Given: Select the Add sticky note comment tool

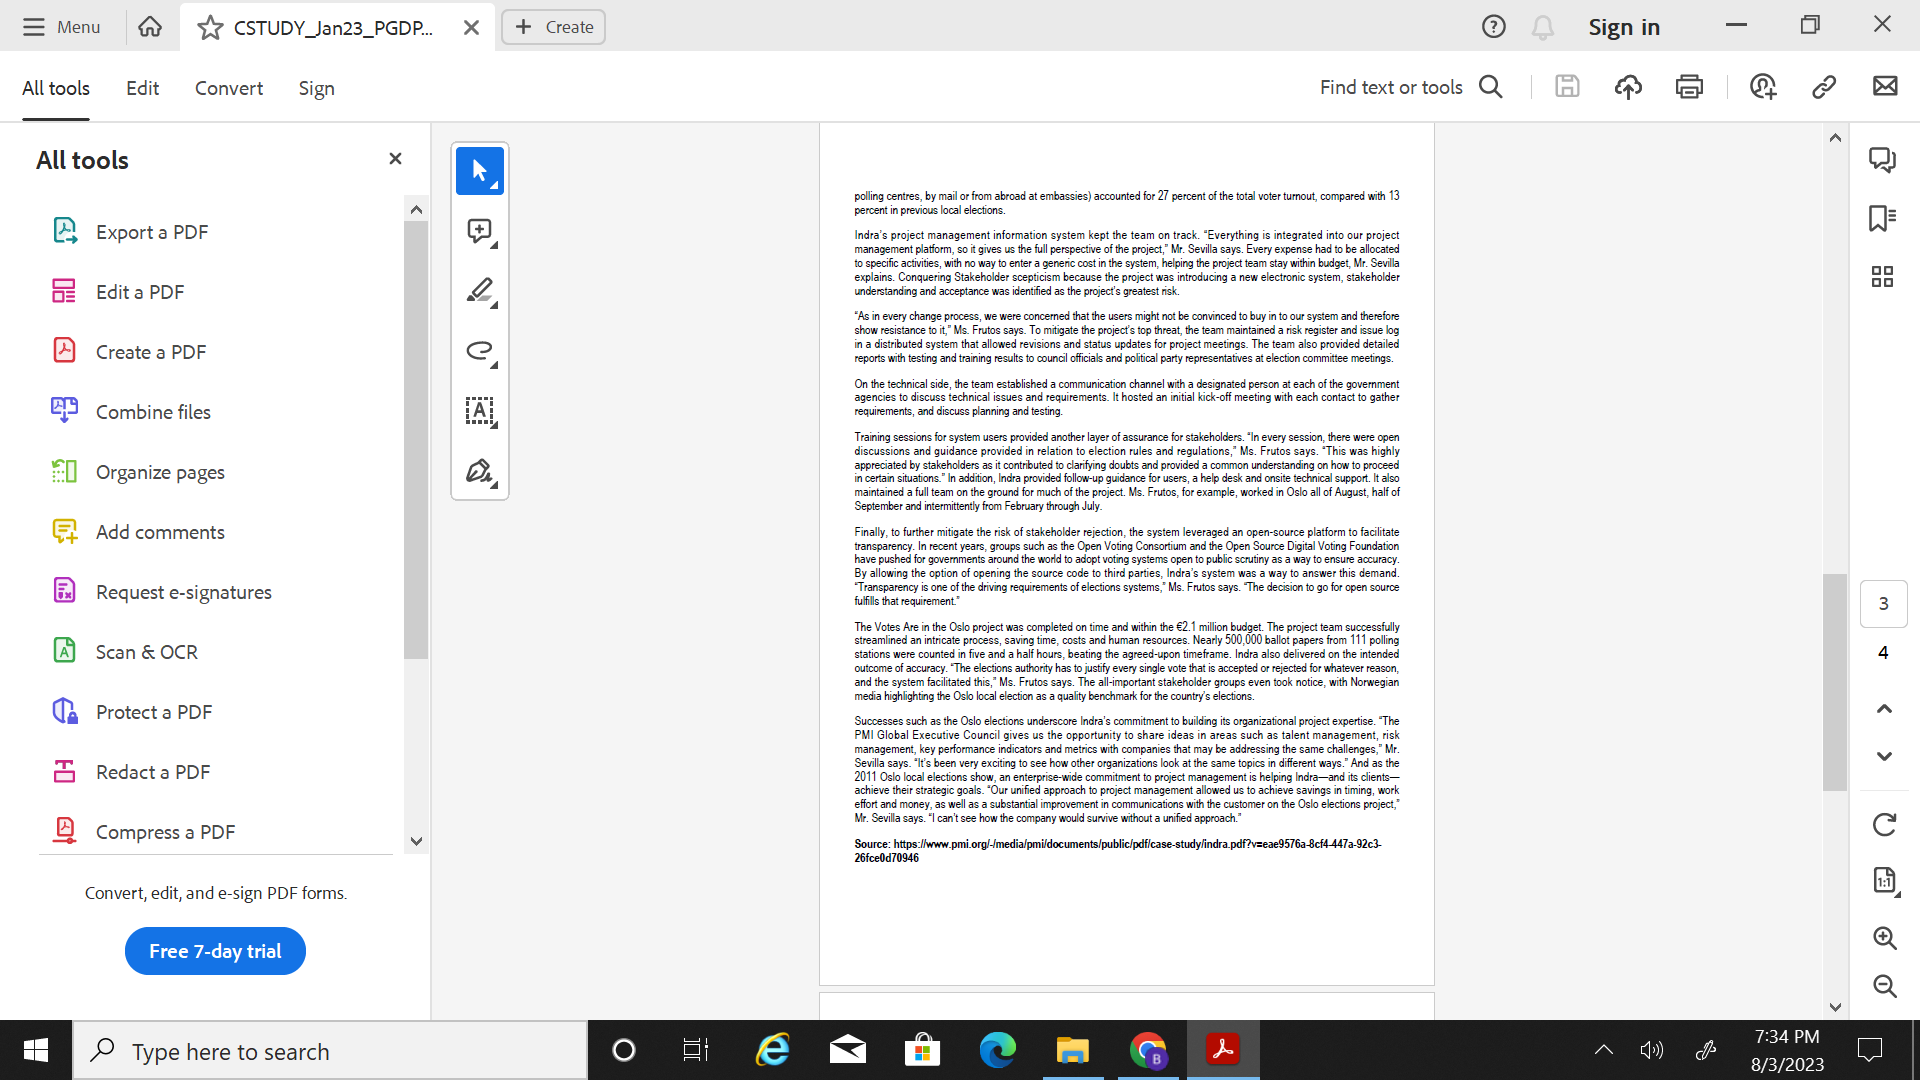Looking at the screenshot, I should pyautogui.click(x=479, y=230).
